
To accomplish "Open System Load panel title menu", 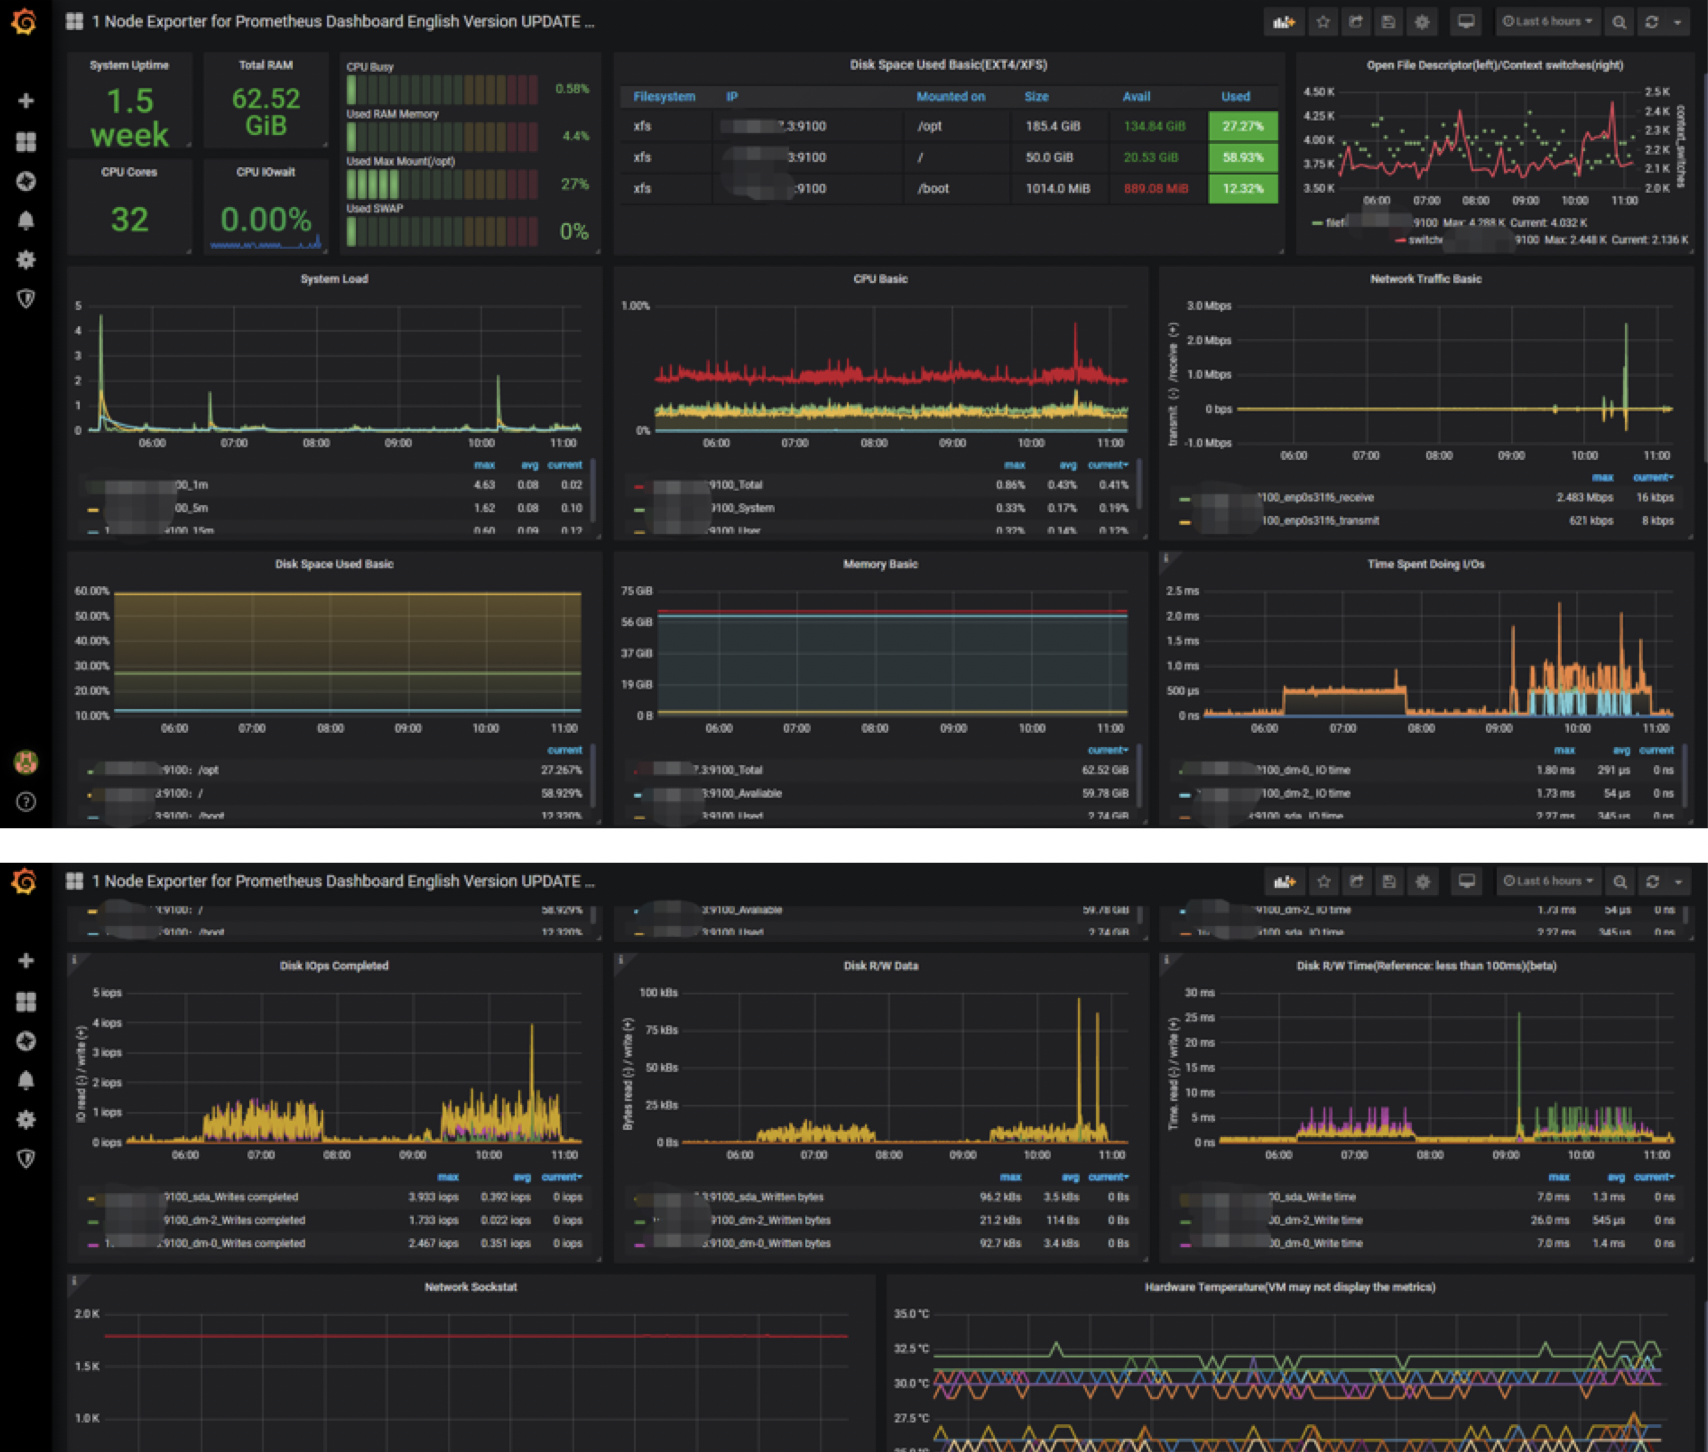I will (334, 279).
